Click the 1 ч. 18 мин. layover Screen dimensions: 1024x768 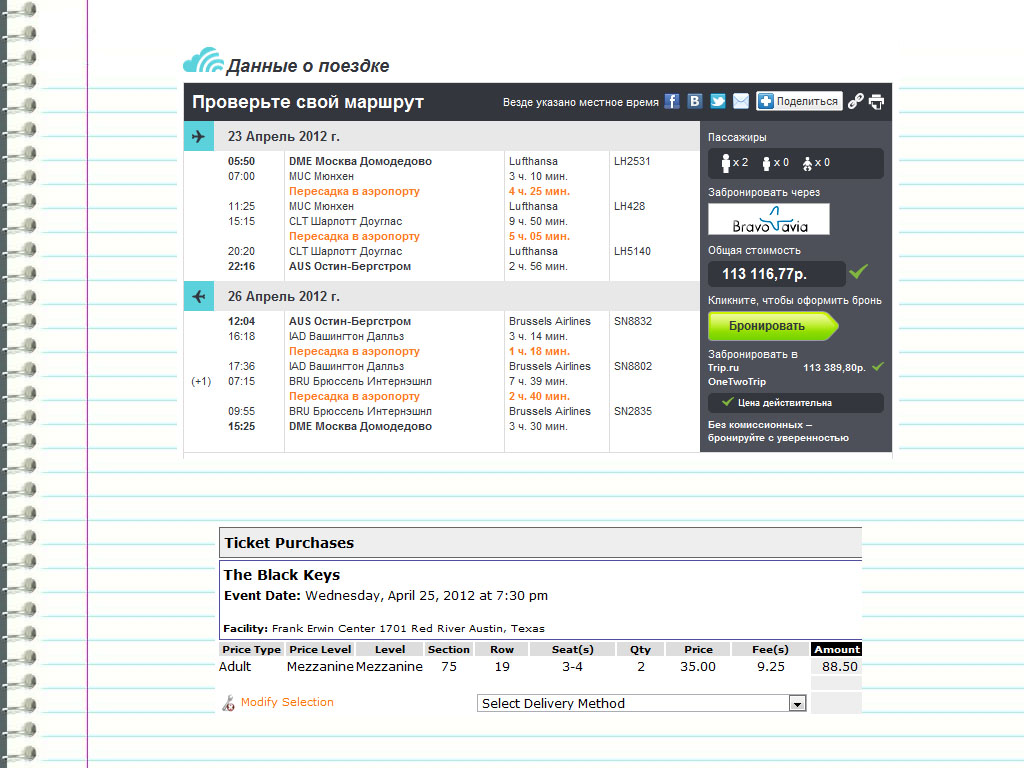click(x=539, y=351)
